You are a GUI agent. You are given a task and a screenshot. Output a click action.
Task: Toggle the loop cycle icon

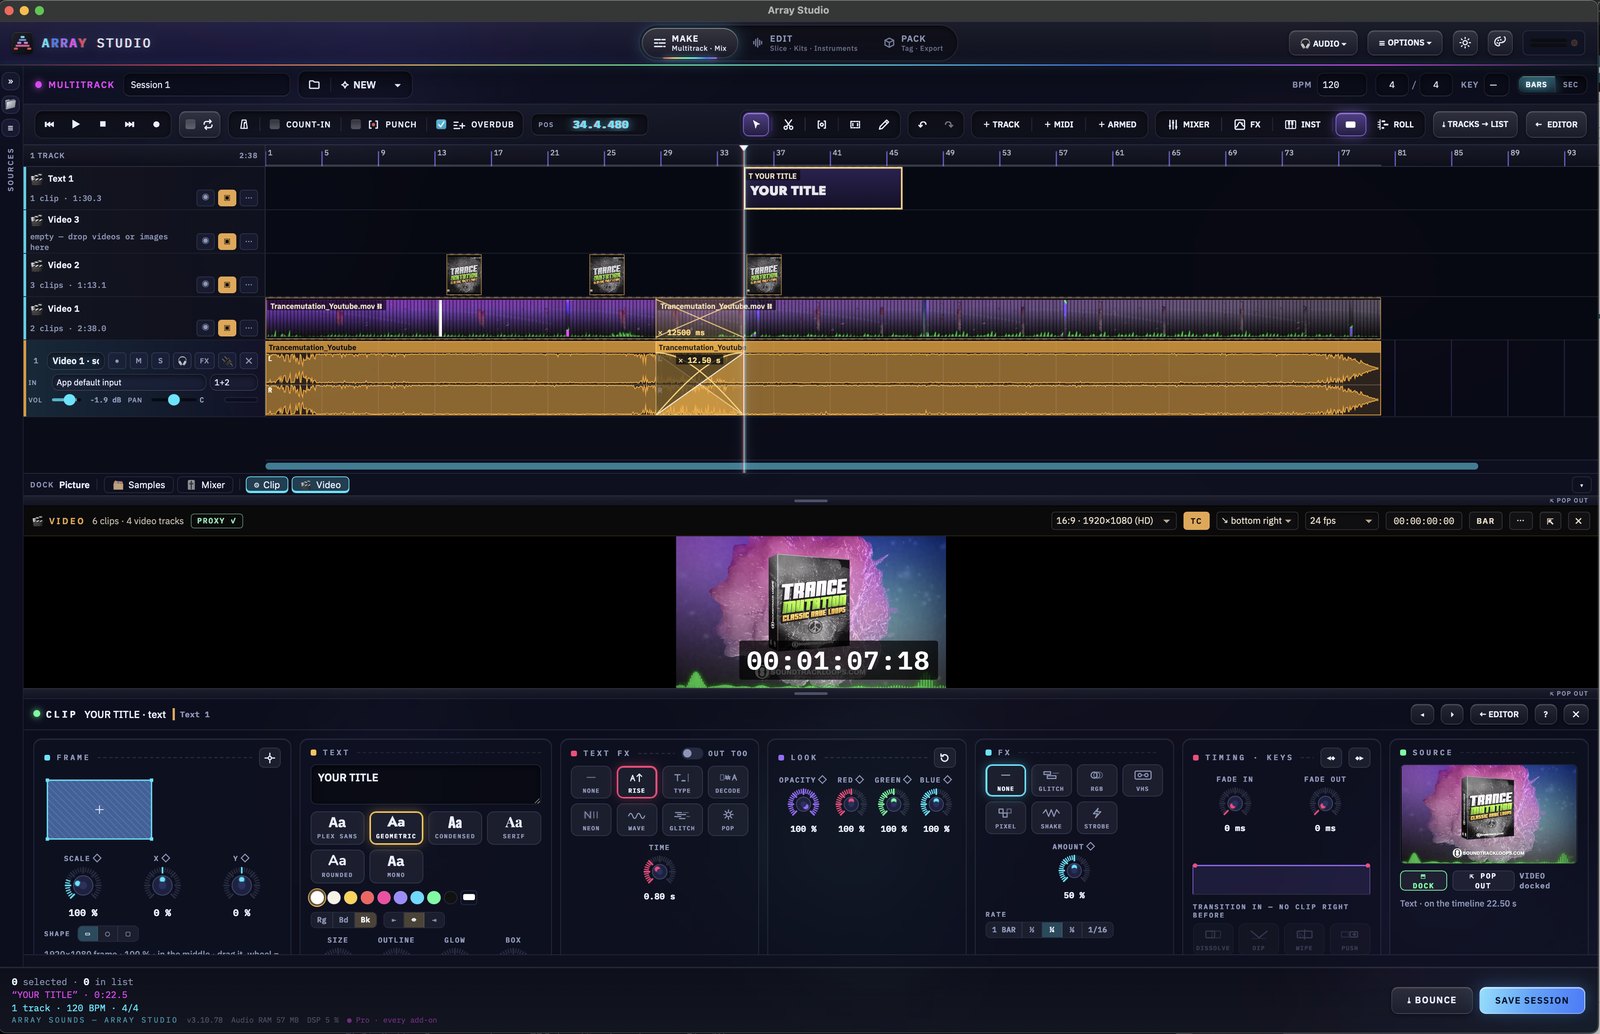[x=208, y=125]
